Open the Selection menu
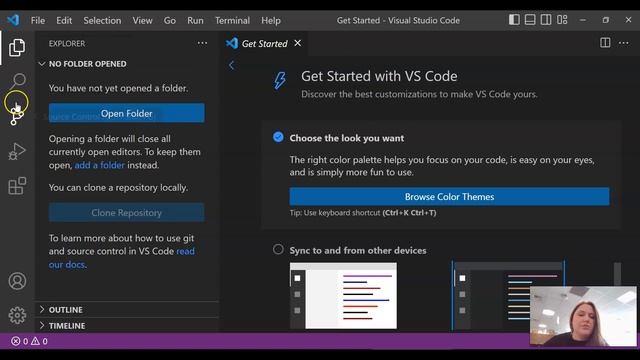This screenshot has height=360, width=640. [102, 20]
